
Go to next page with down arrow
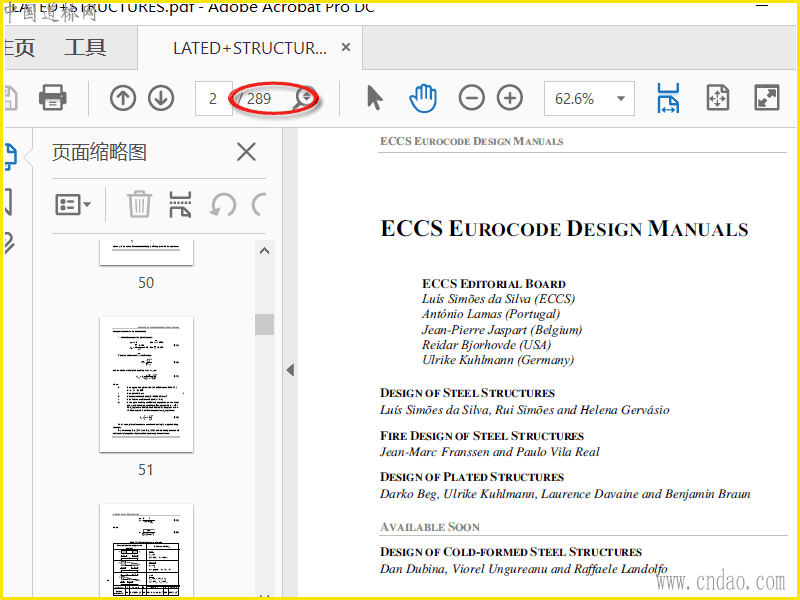tap(161, 98)
